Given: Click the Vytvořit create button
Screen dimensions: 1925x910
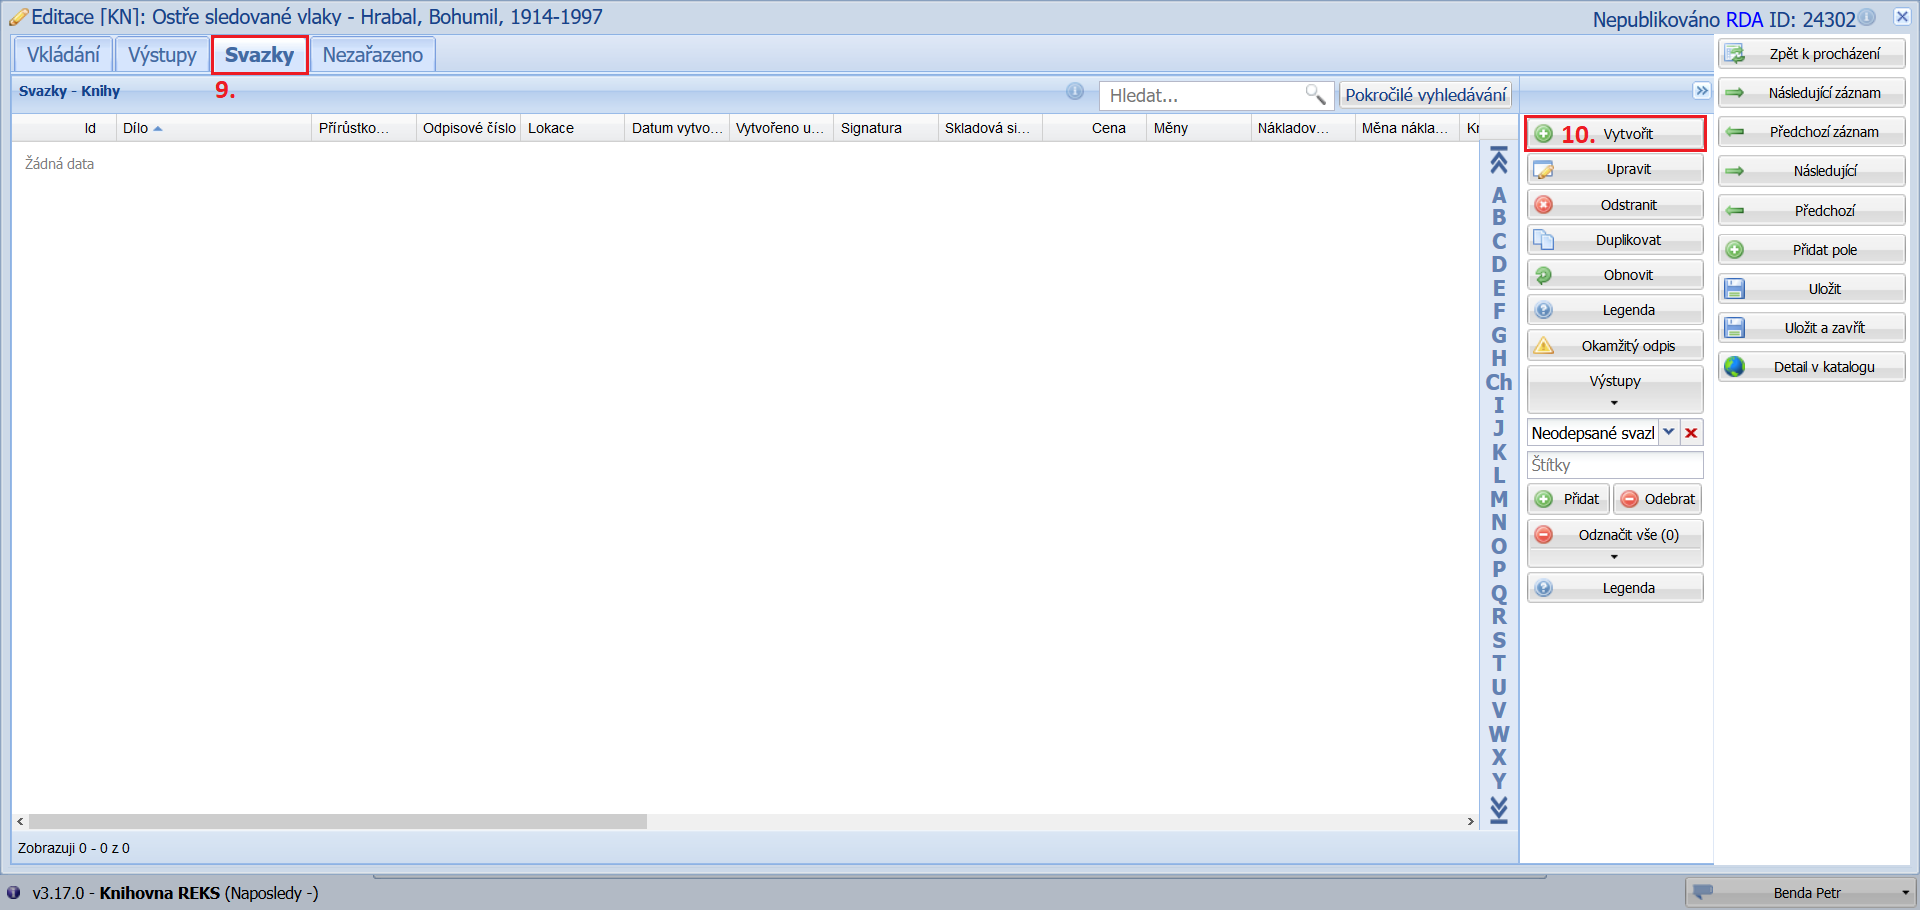Looking at the screenshot, I should pos(1615,134).
